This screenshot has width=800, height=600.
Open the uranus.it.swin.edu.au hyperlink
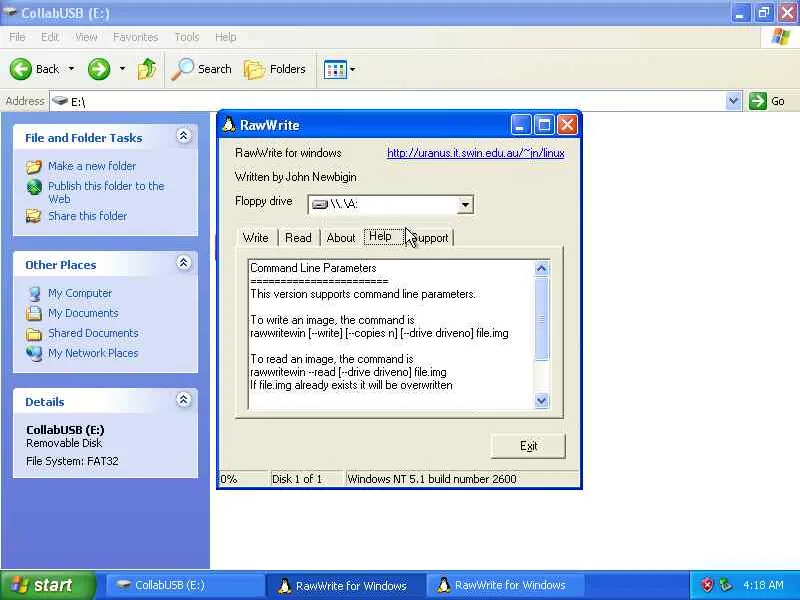[476, 153]
